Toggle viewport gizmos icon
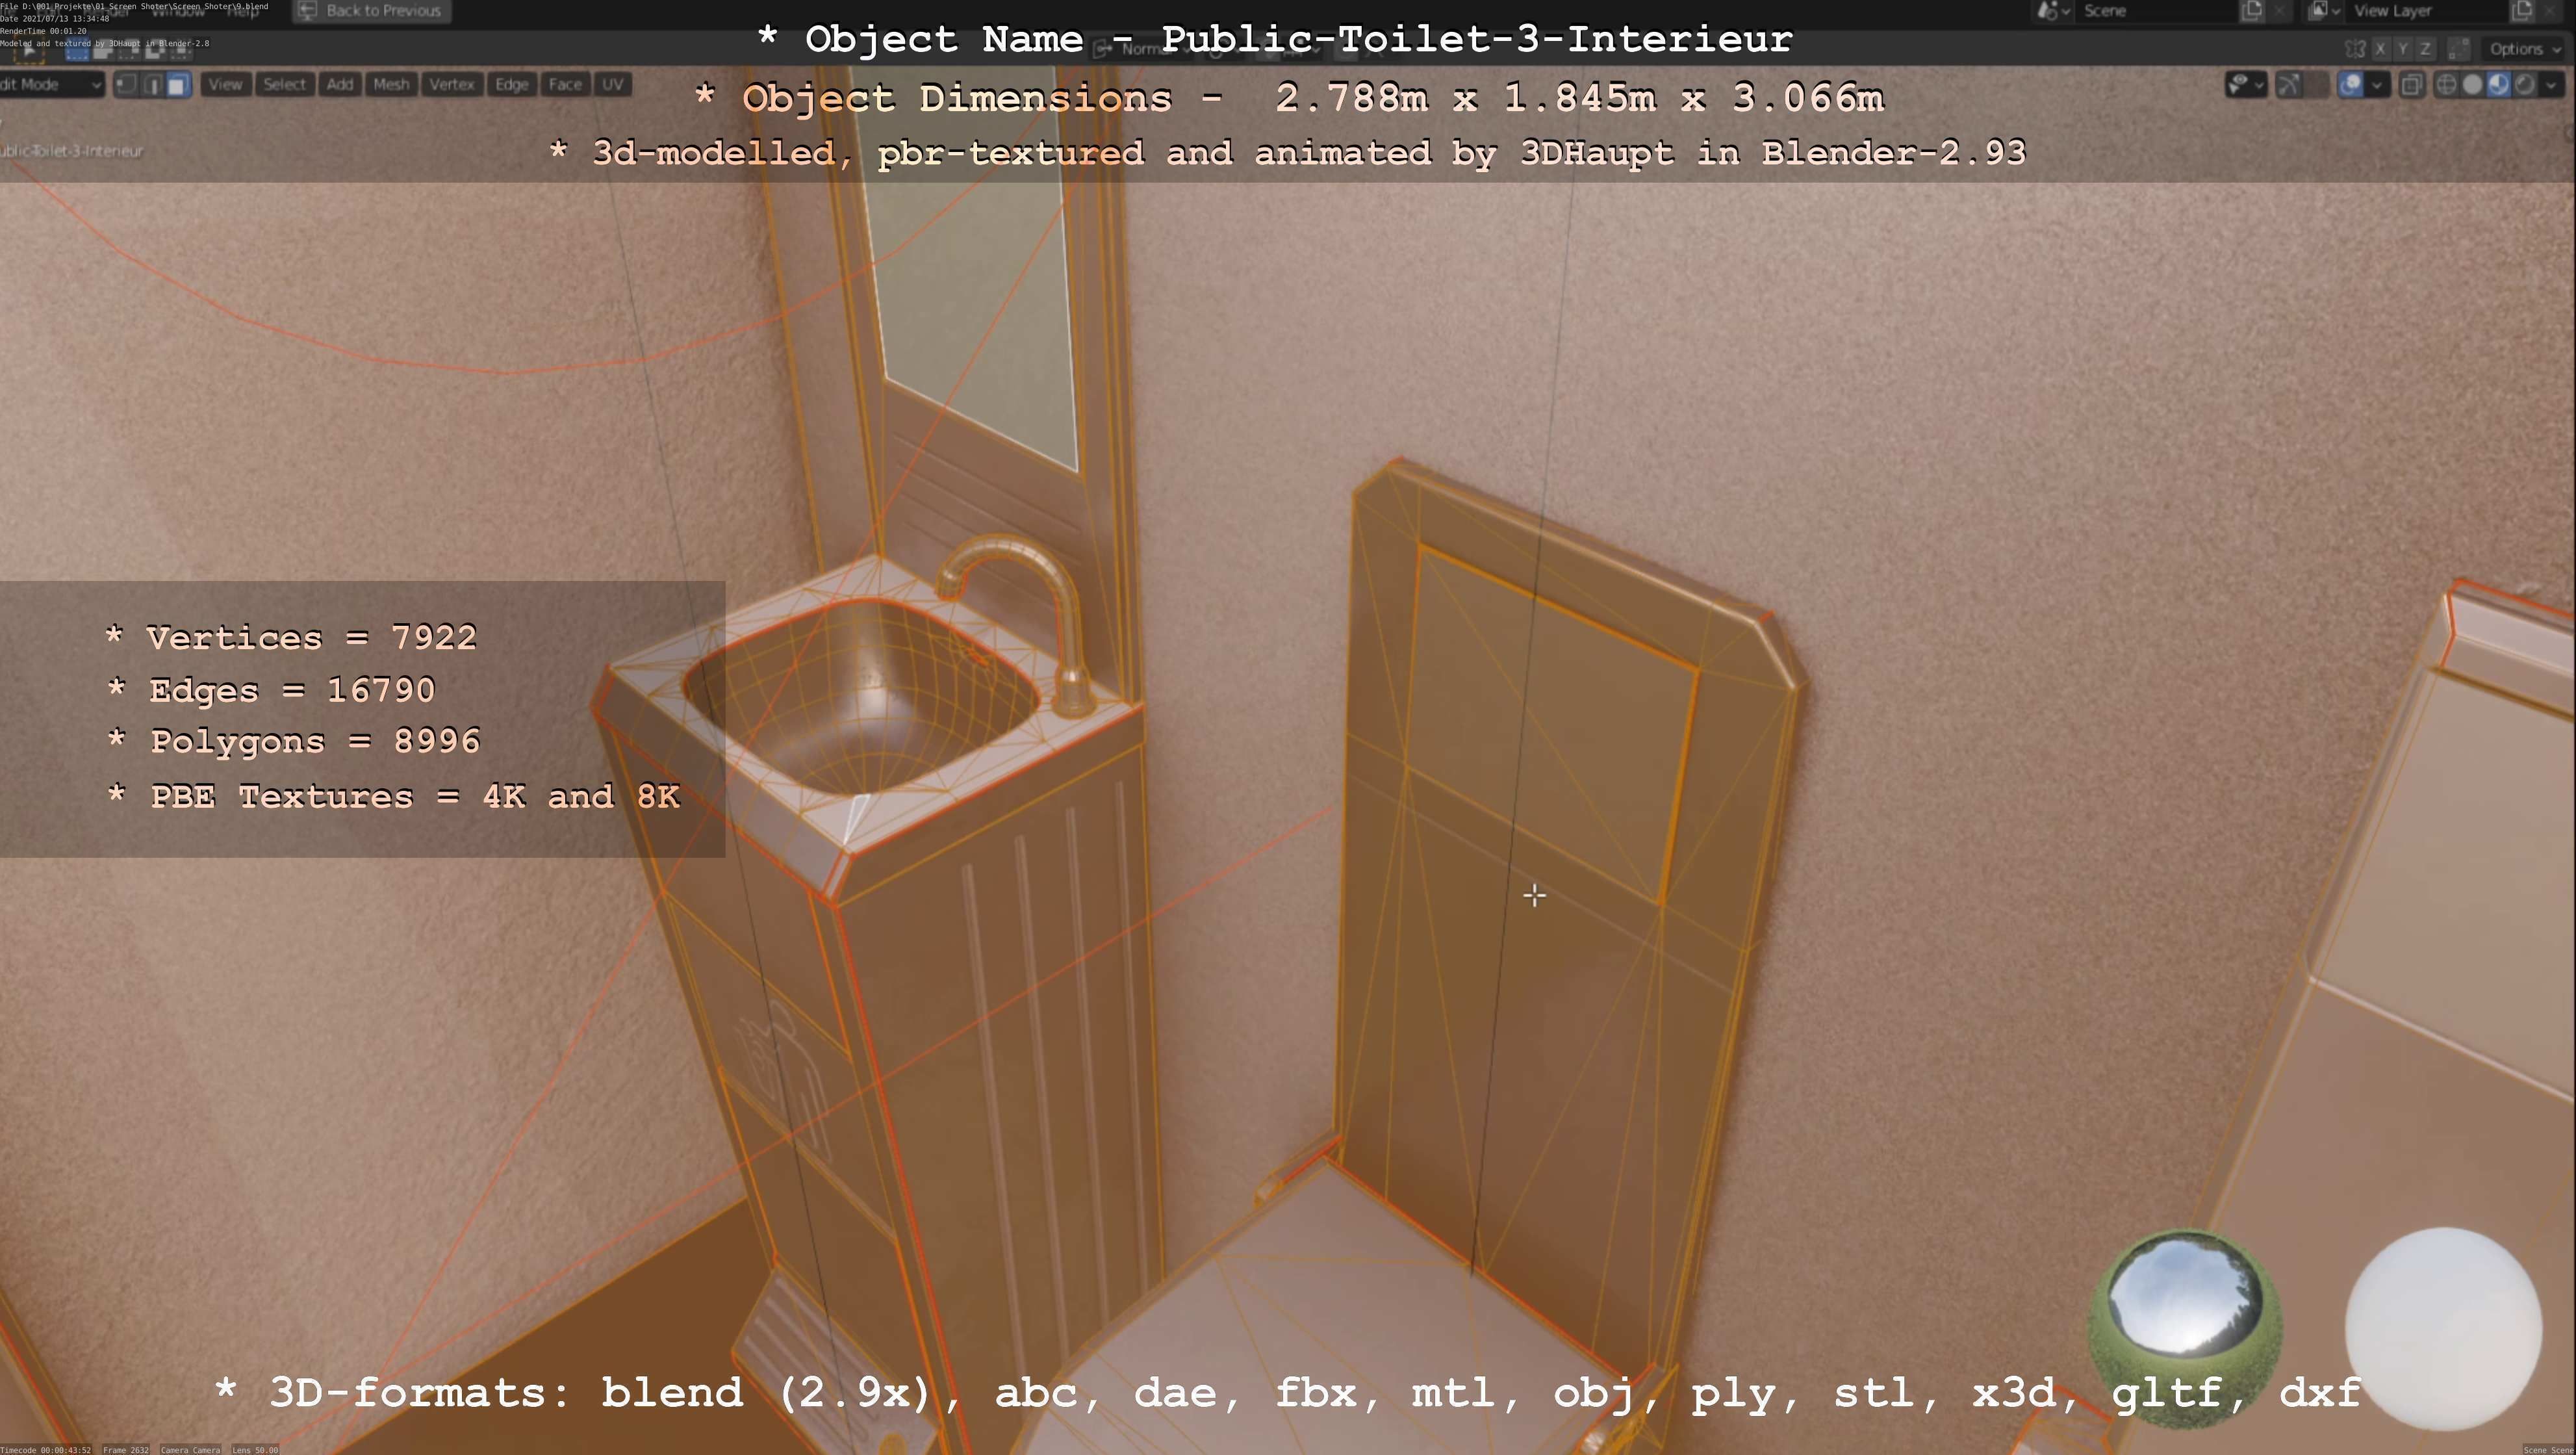This screenshot has width=2576, height=1455. pos(2289,85)
